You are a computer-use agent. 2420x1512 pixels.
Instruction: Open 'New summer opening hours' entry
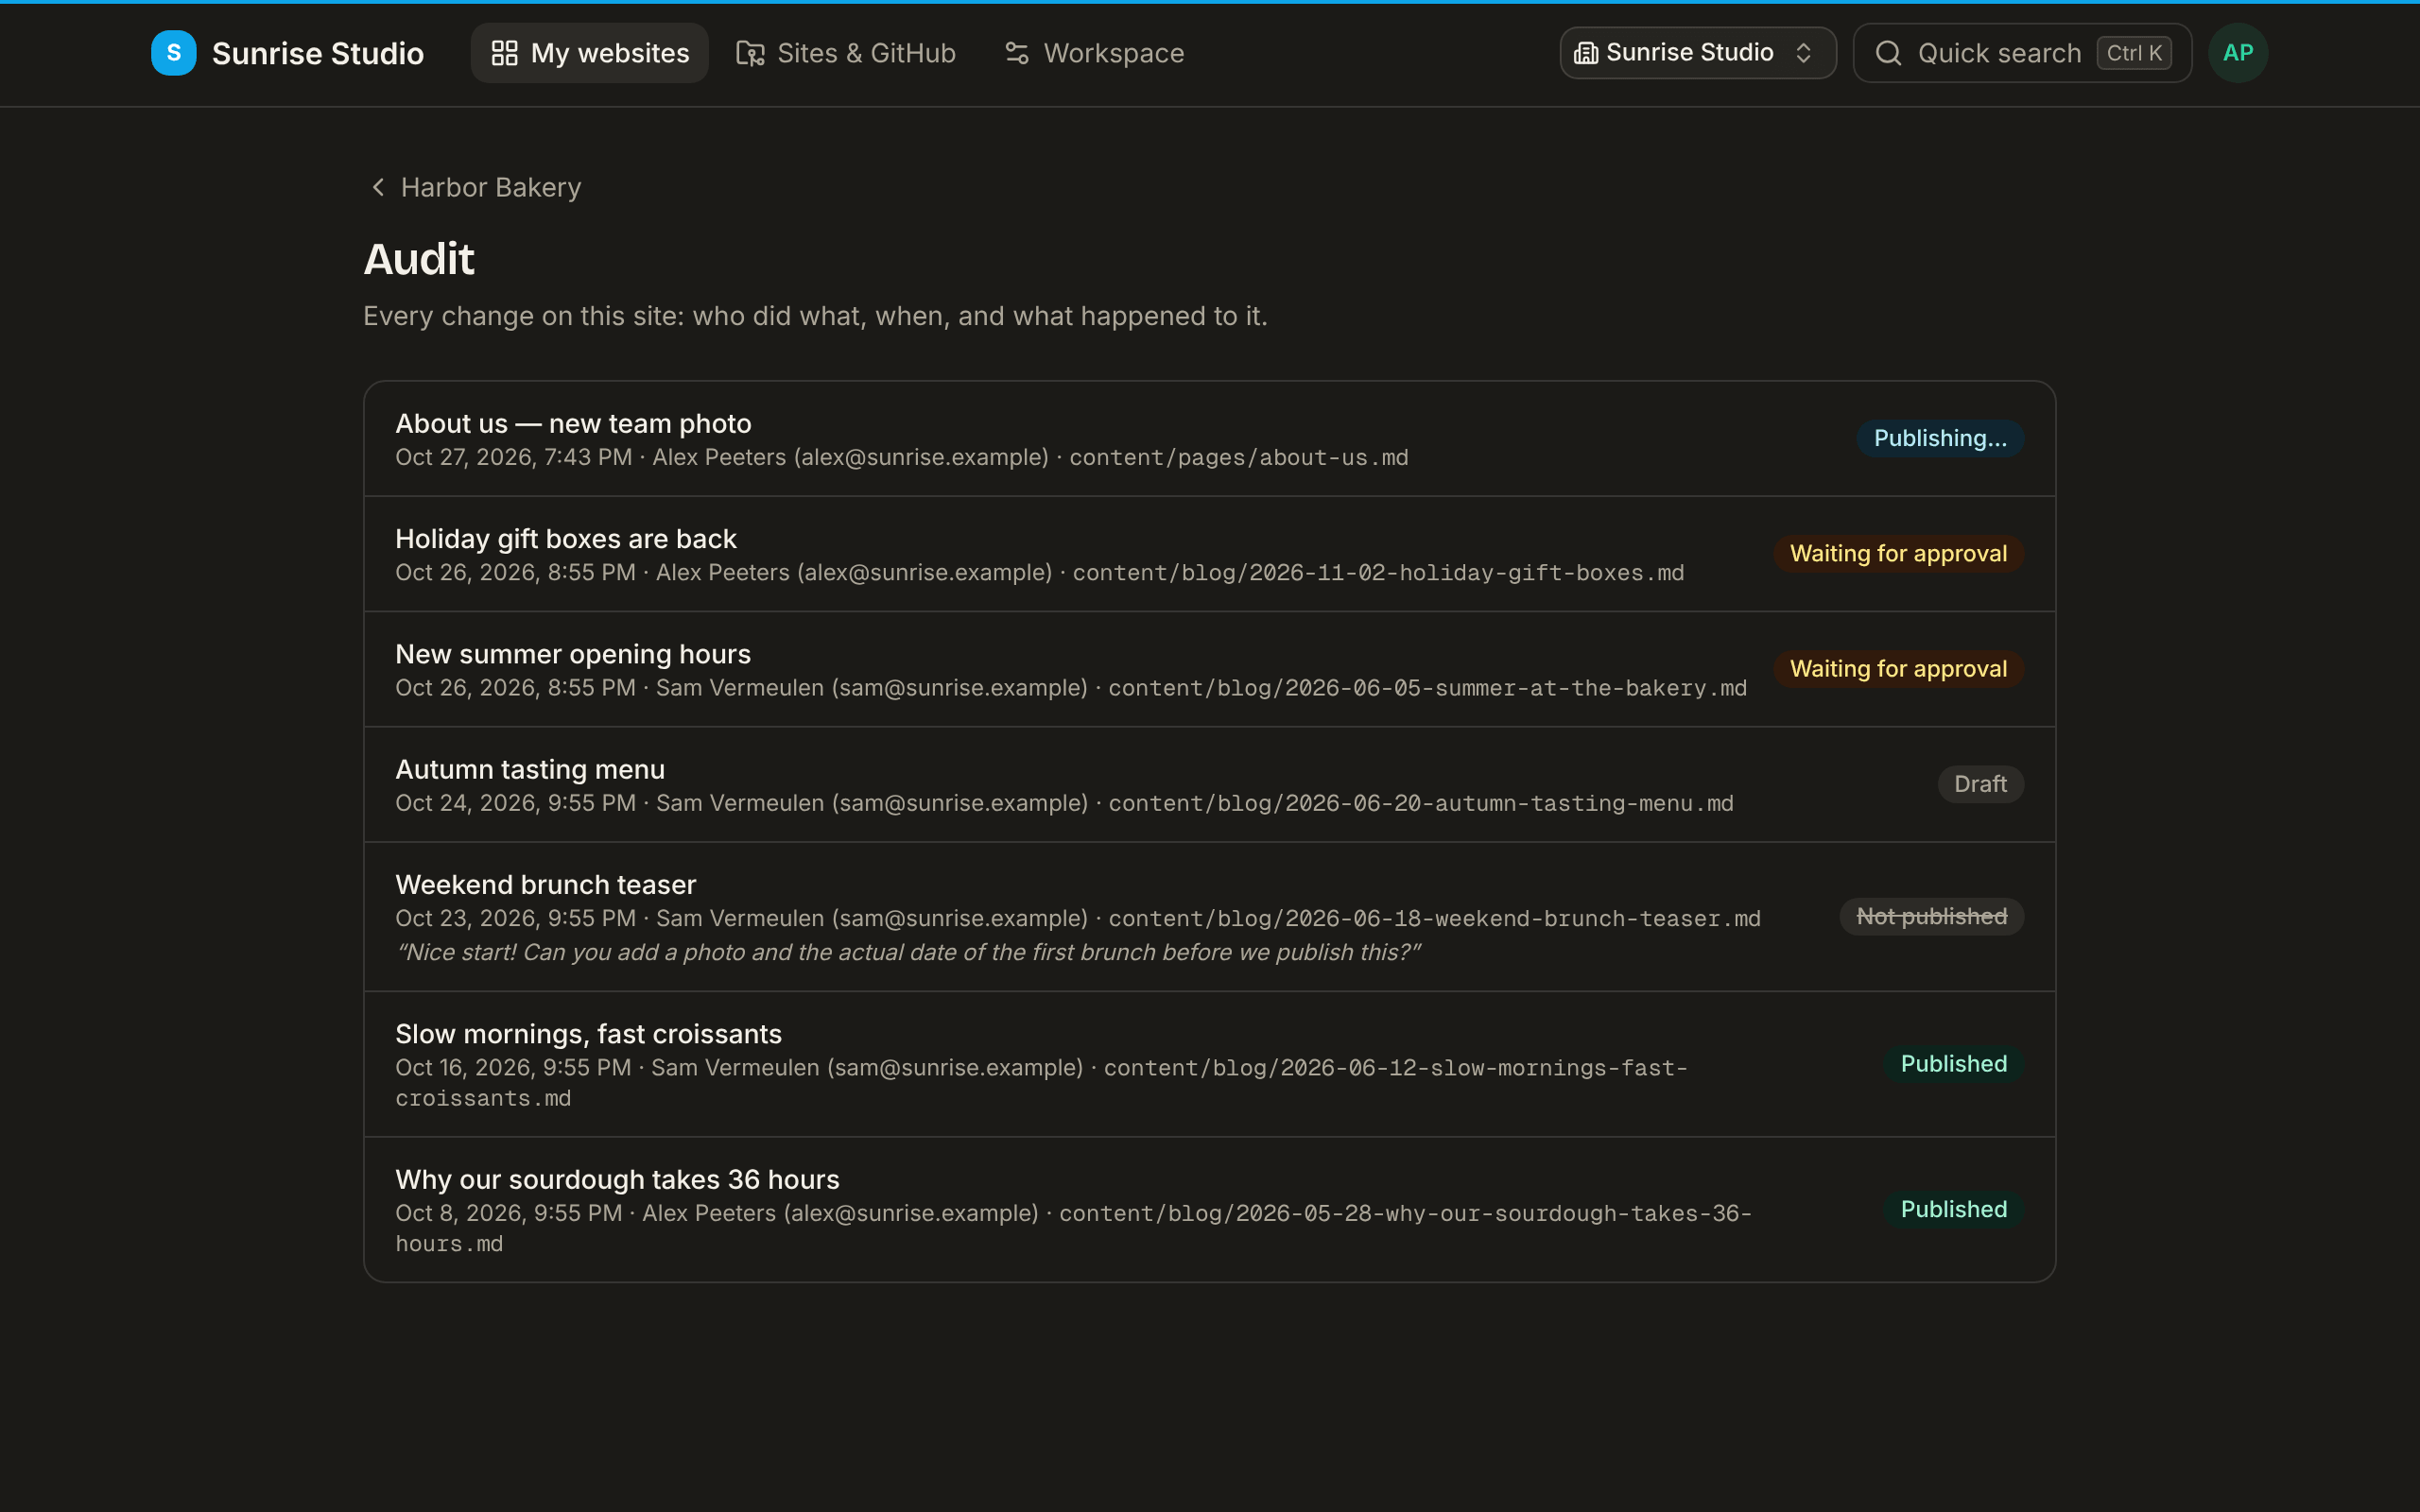(1209, 669)
